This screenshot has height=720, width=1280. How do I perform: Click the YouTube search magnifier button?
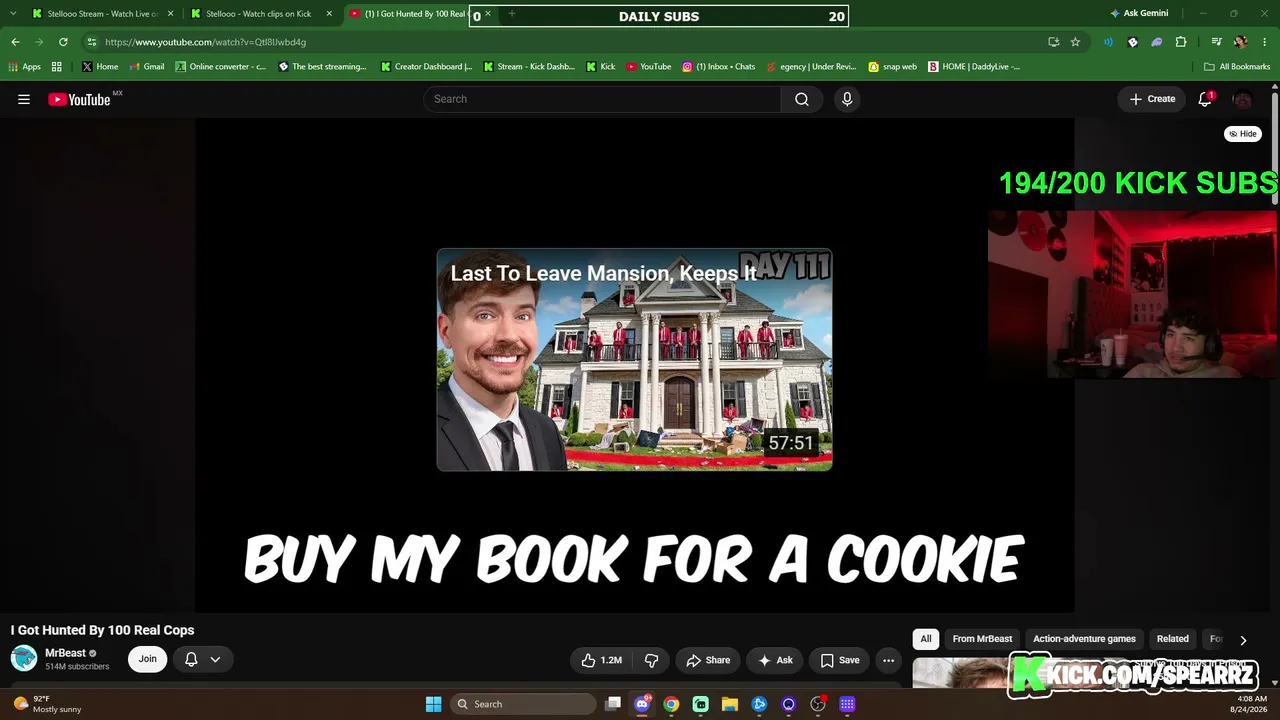pos(802,99)
